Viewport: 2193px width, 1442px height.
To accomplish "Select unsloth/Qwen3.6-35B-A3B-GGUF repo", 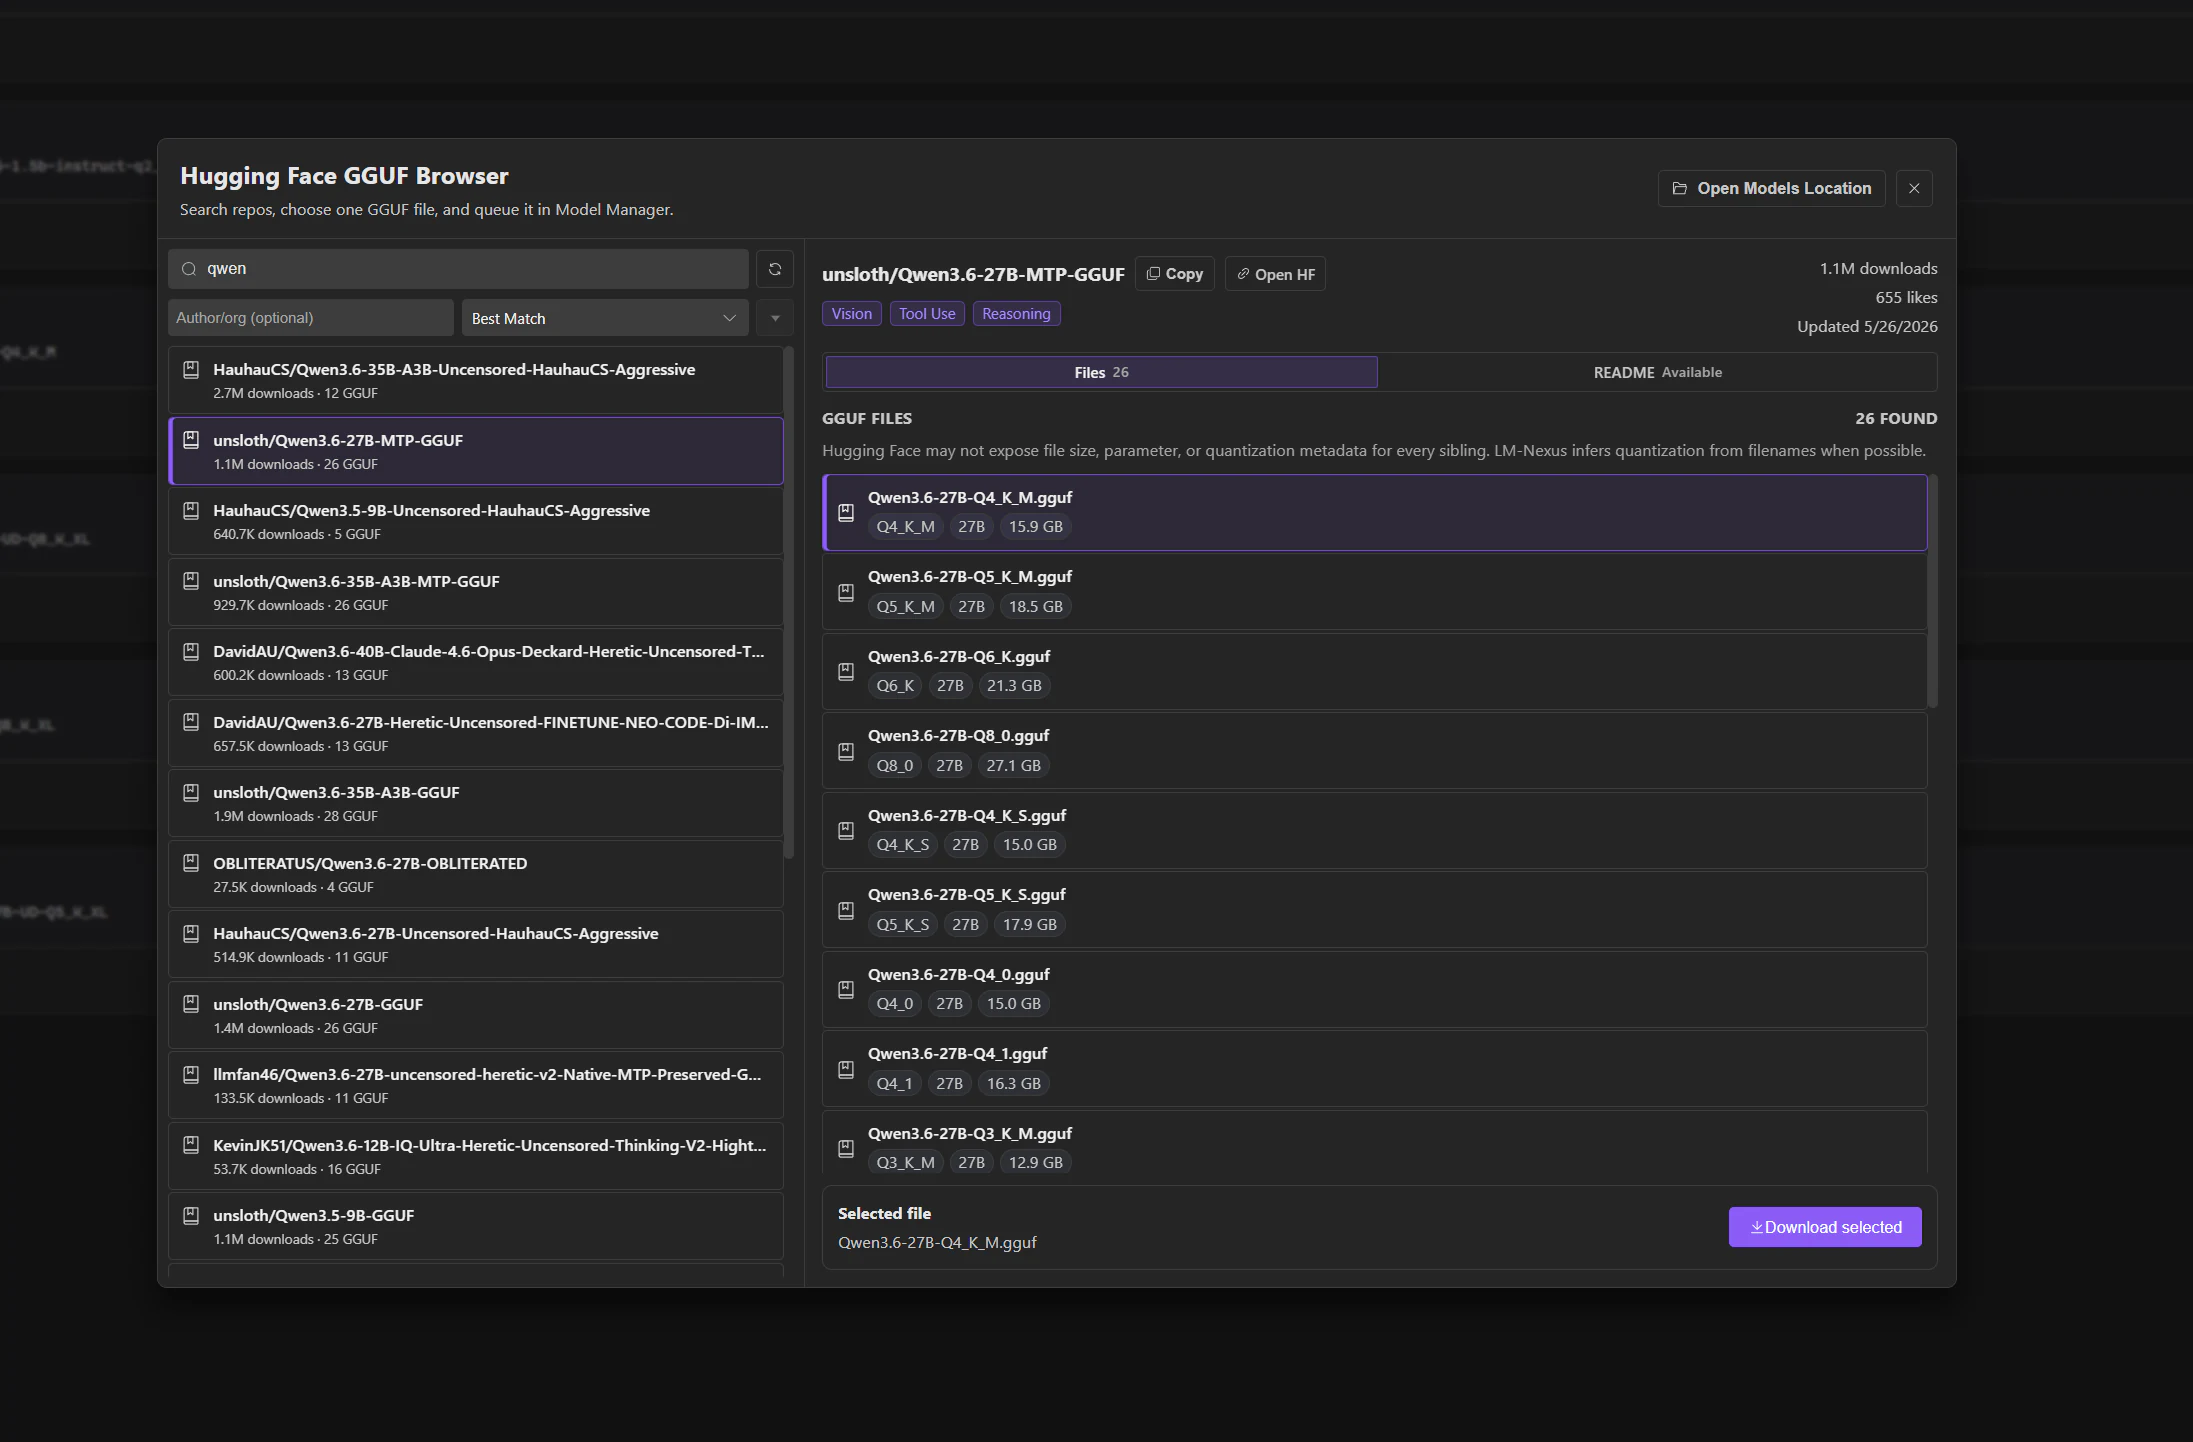I will 476,803.
